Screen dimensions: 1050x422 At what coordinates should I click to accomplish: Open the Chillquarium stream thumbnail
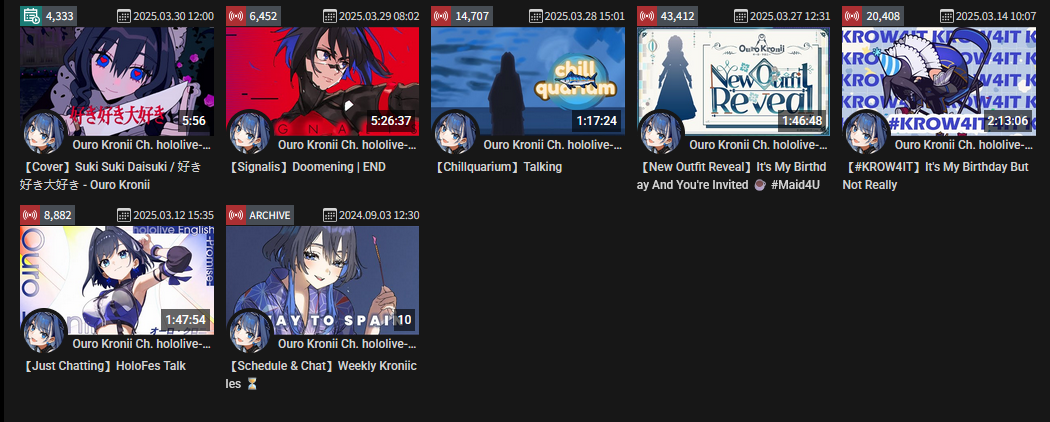click(528, 81)
